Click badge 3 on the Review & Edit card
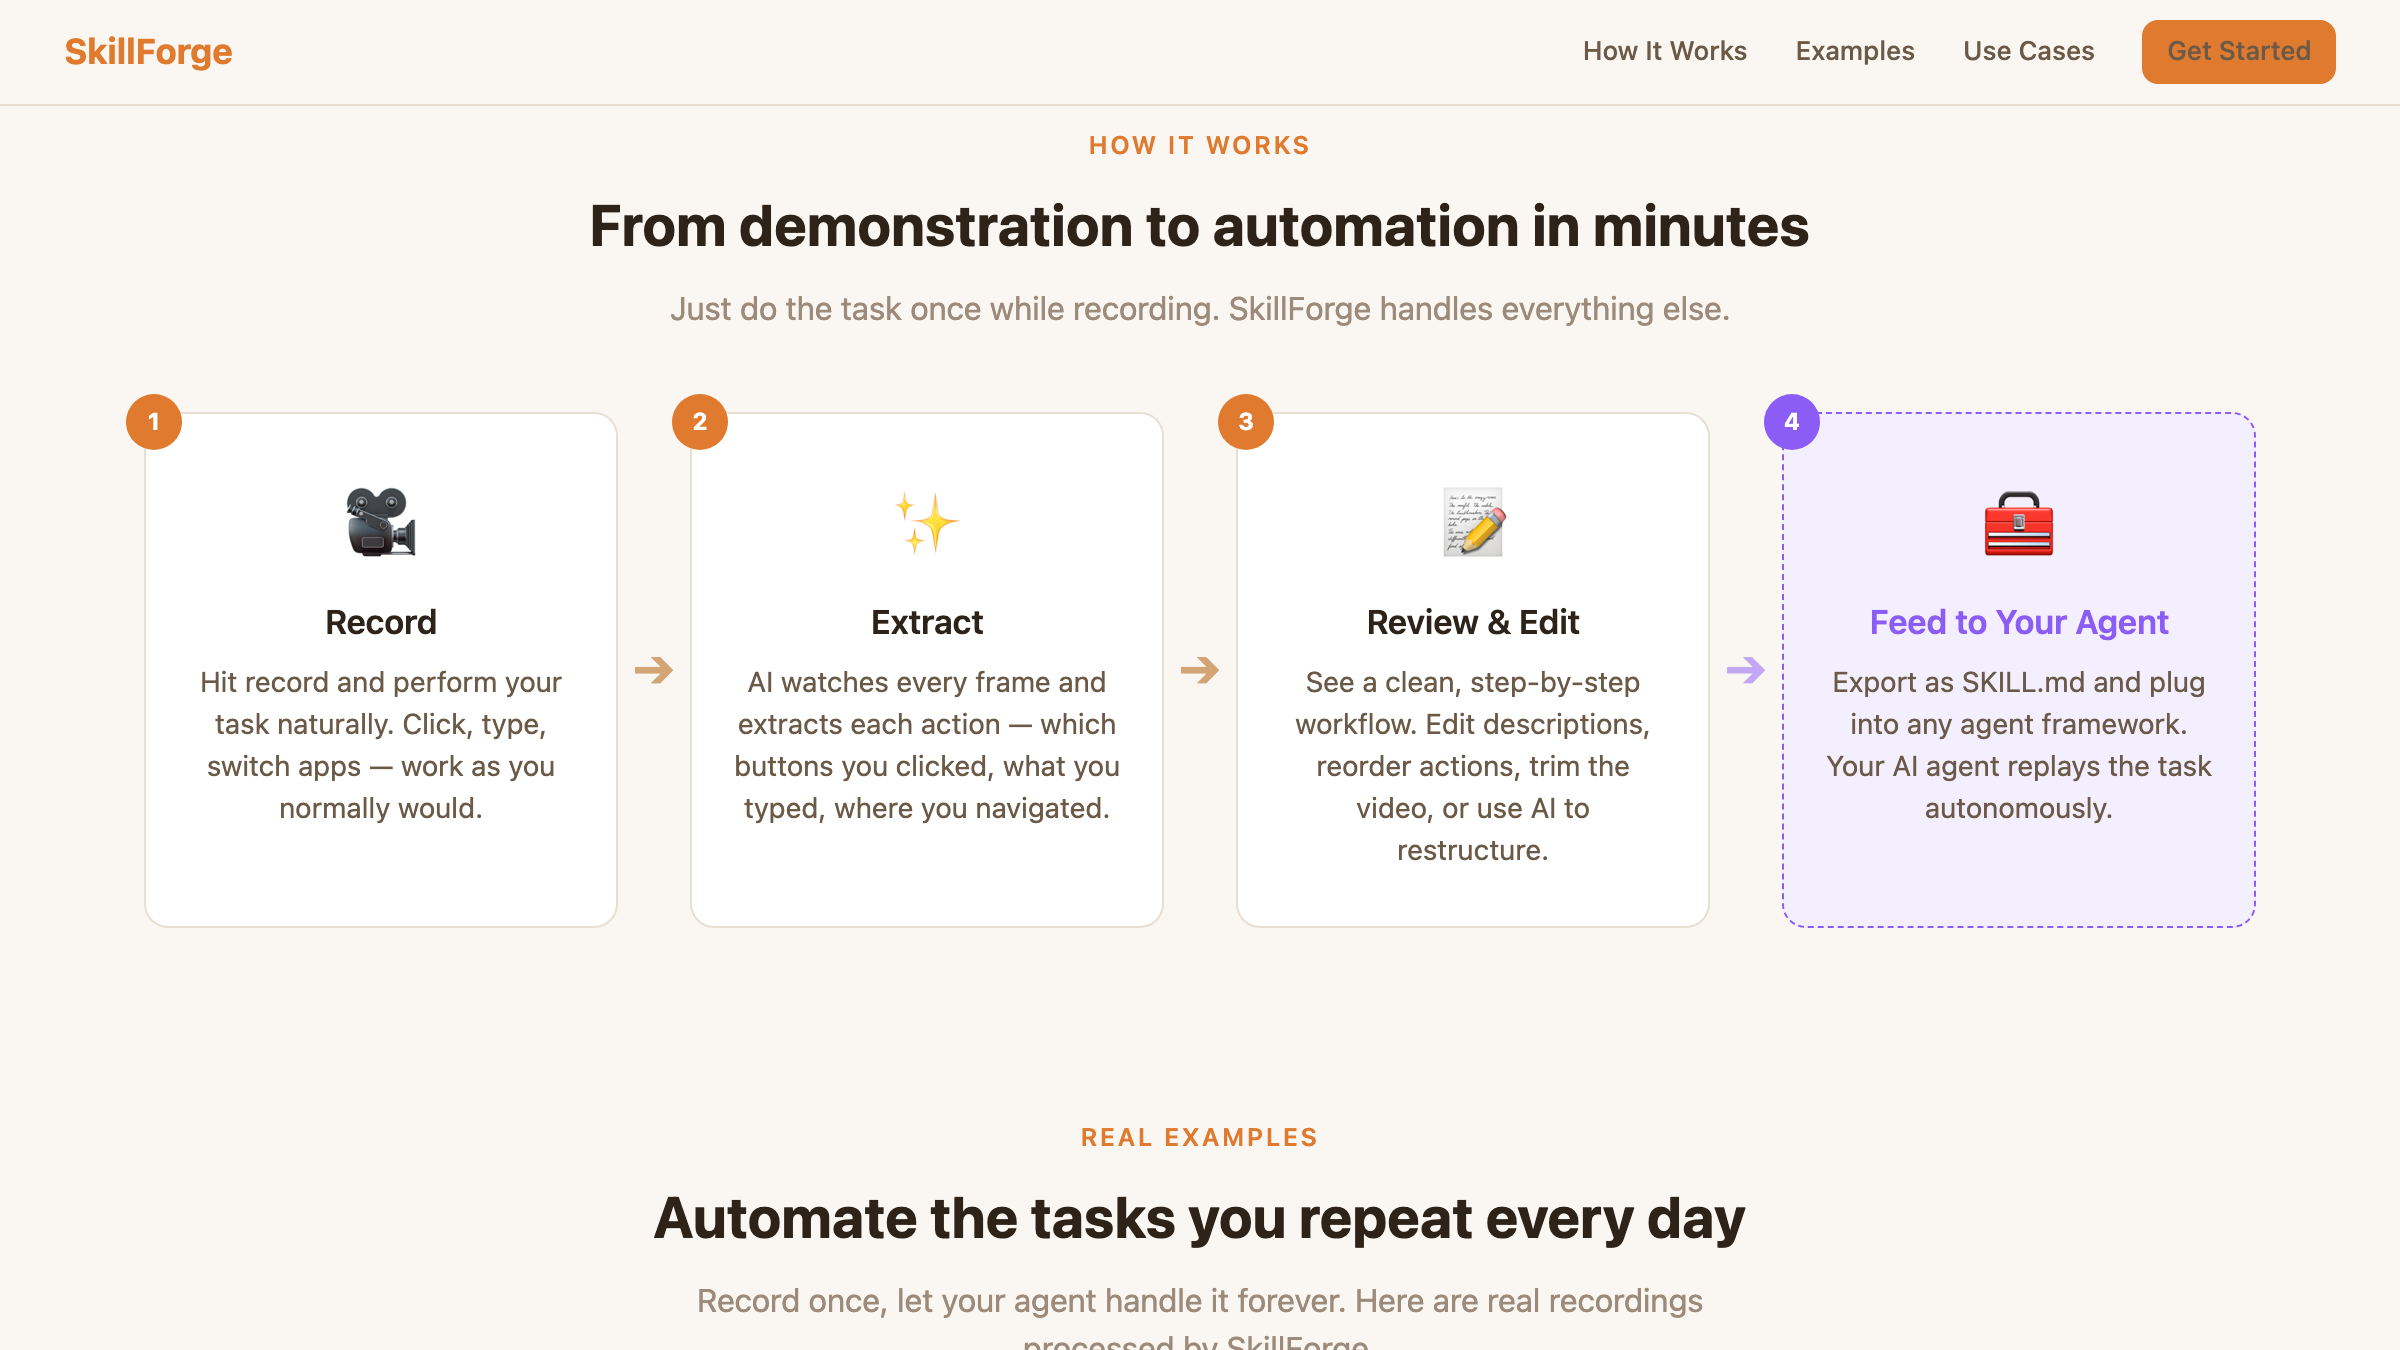2400x1350 pixels. [x=1246, y=421]
